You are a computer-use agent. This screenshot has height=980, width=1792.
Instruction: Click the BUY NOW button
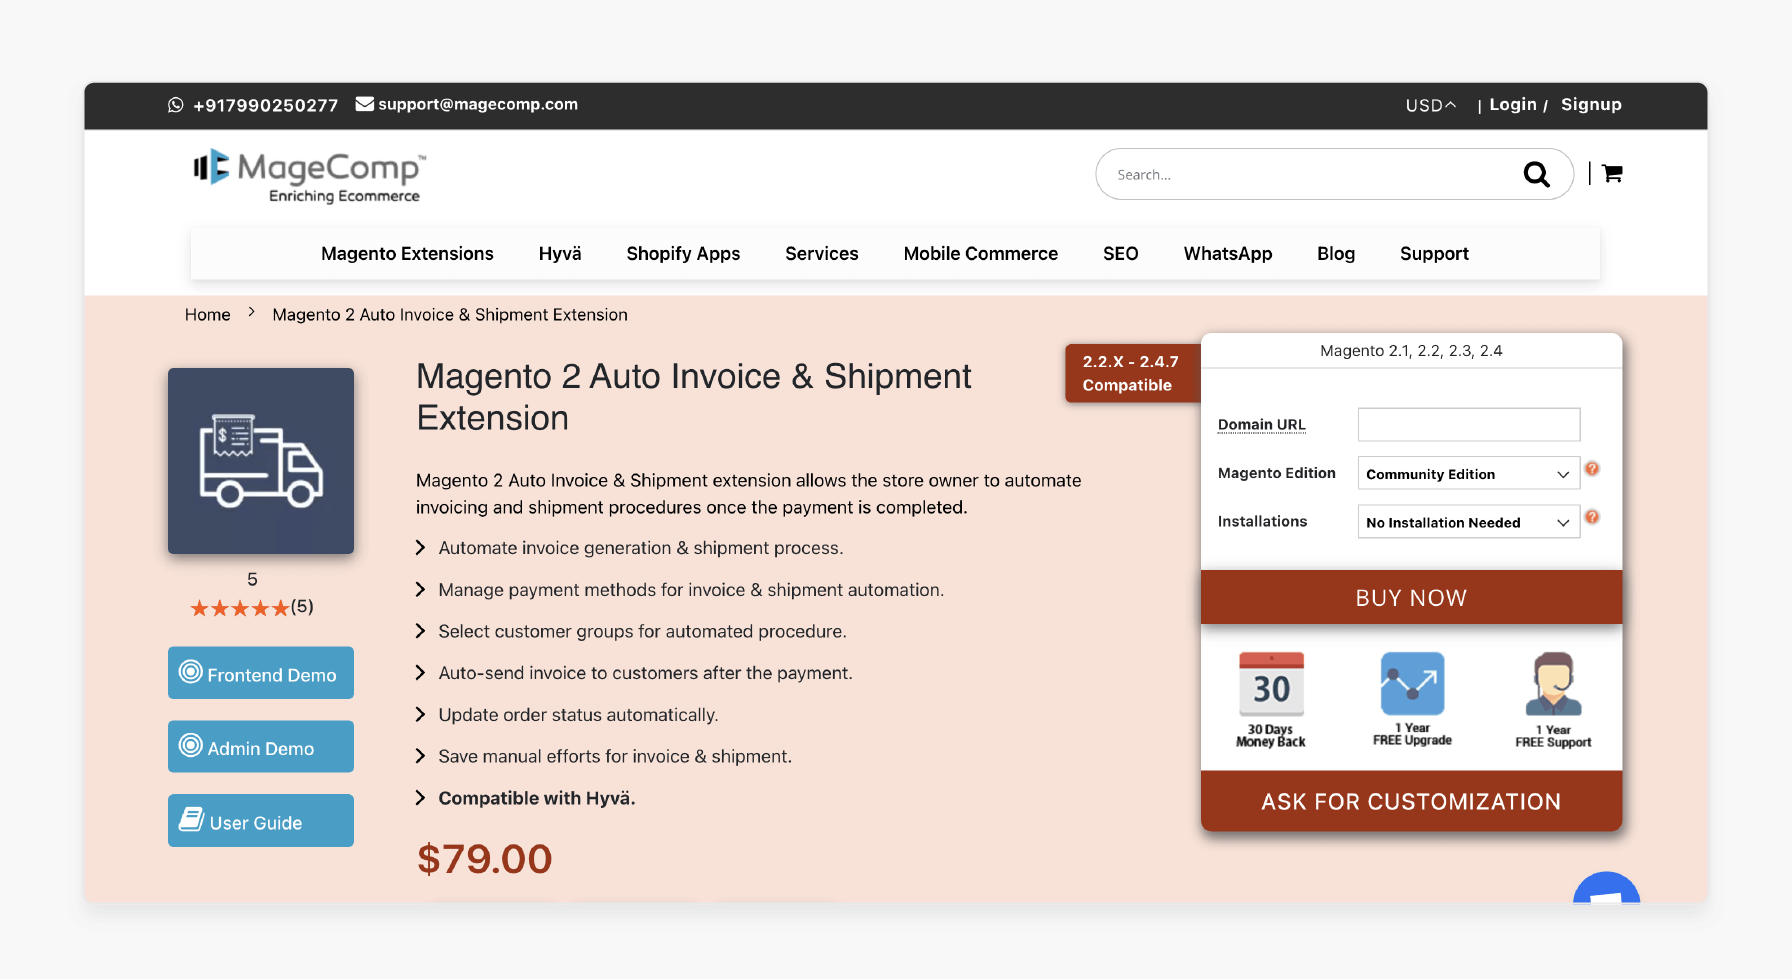click(1411, 598)
